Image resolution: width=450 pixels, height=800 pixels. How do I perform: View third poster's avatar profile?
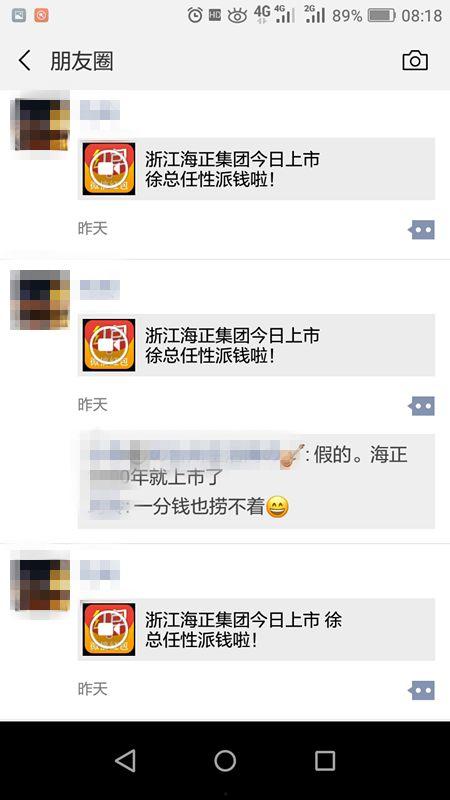coord(40,581)
